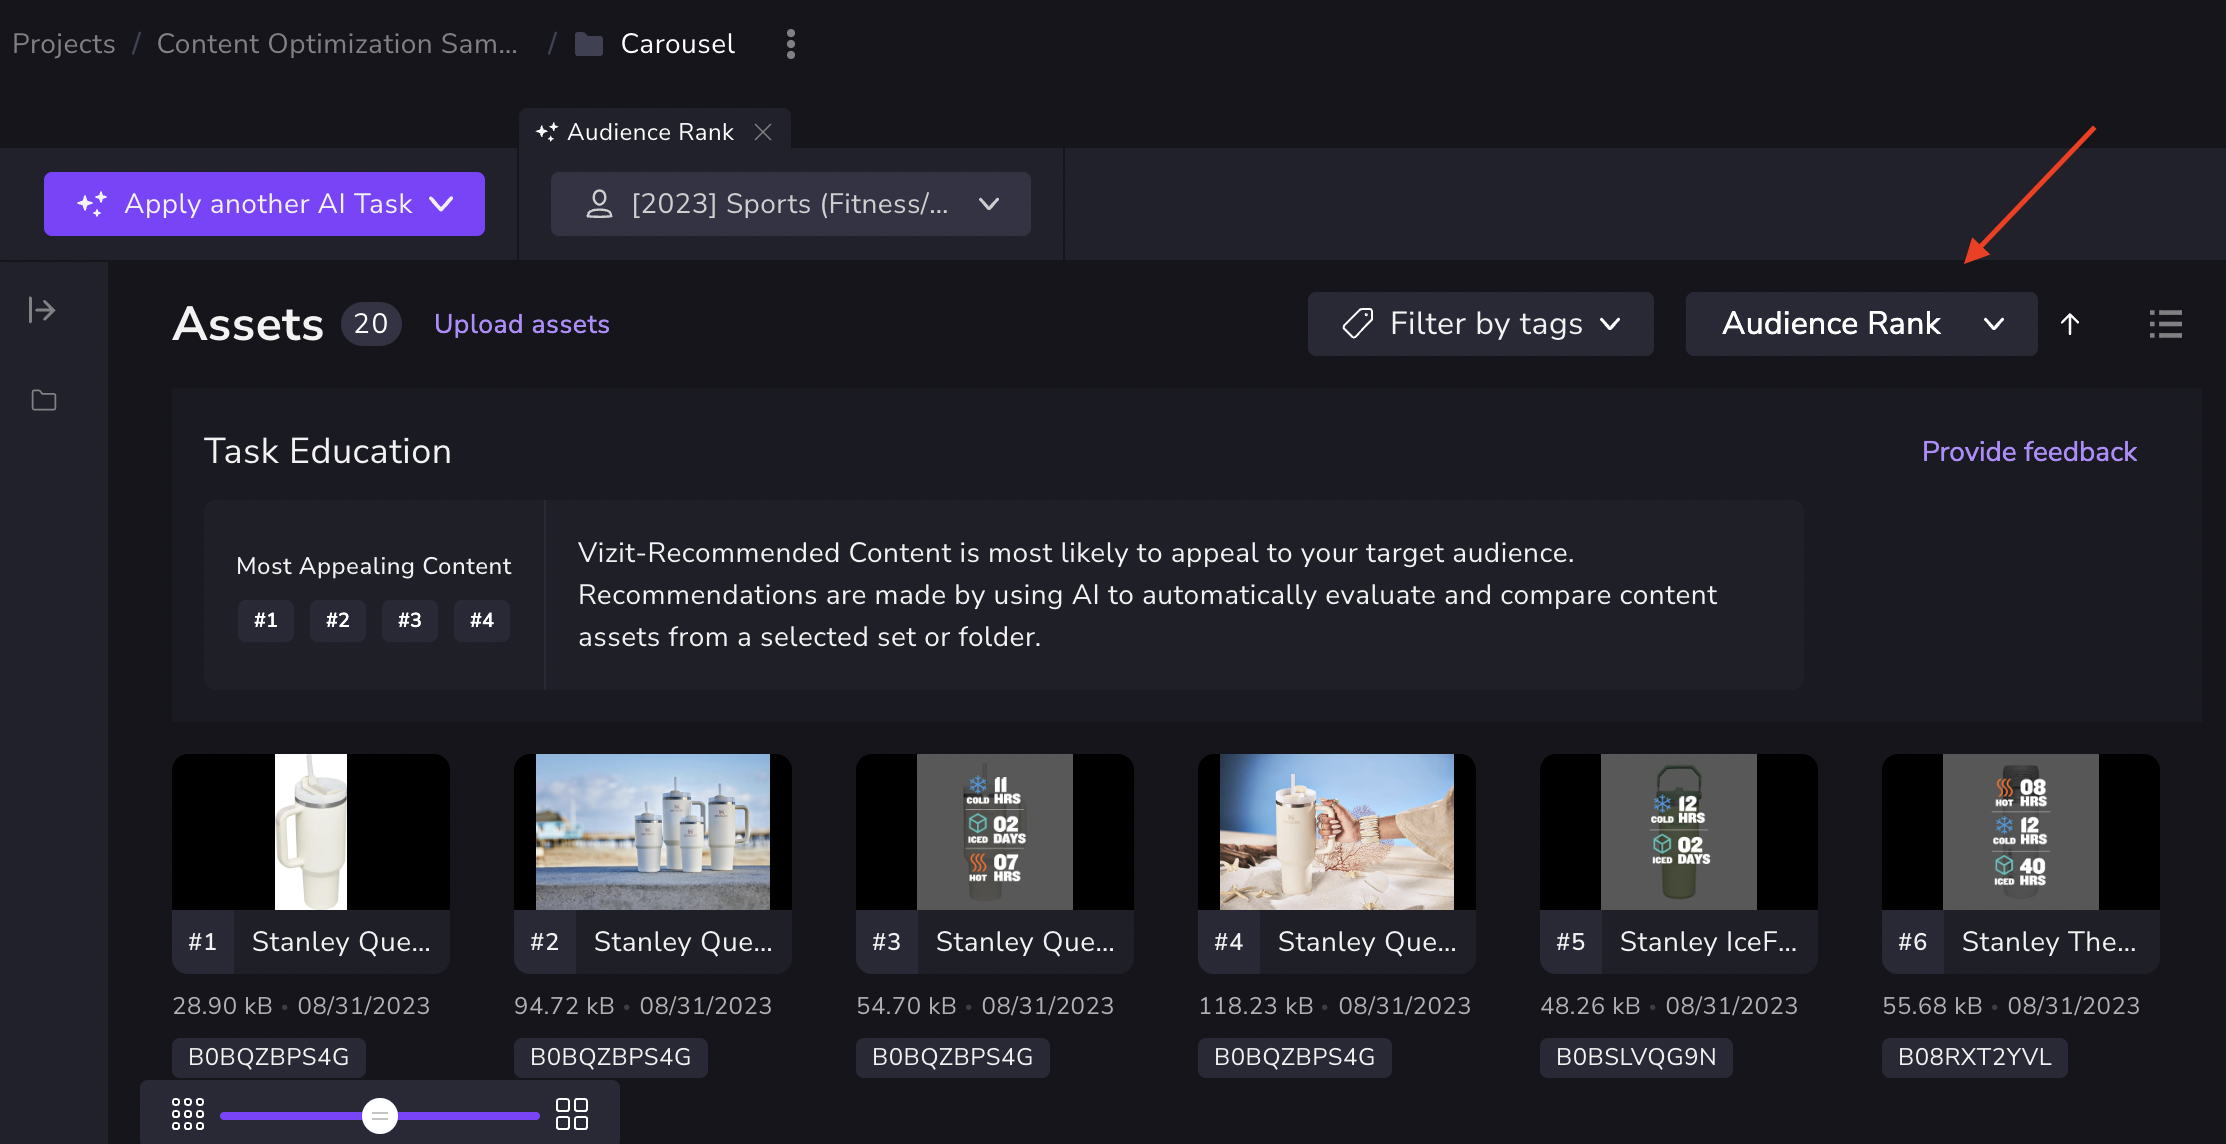
Task: Close the Audience Rank tab
Action: (x=763, y=132)
